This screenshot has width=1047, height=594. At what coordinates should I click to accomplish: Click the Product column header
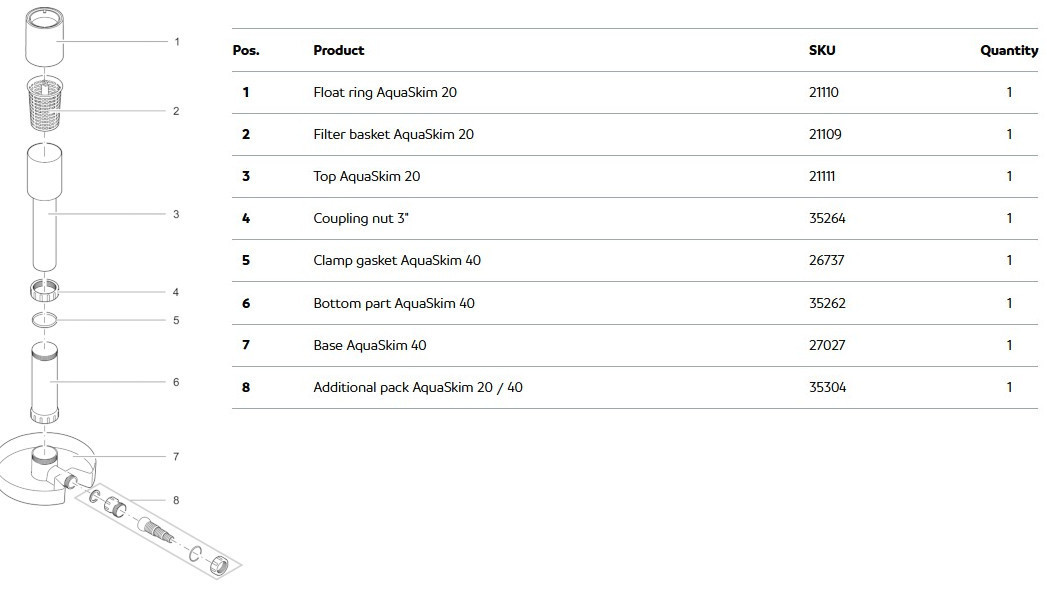338,50
